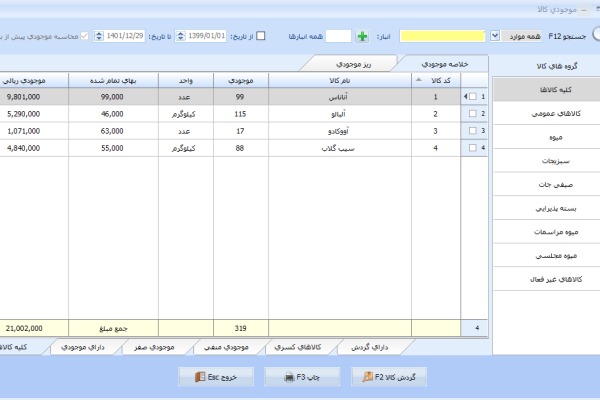Click the خروج Esc exit button
This screenshot has width=600, height=400.
[x=216, y=377]
